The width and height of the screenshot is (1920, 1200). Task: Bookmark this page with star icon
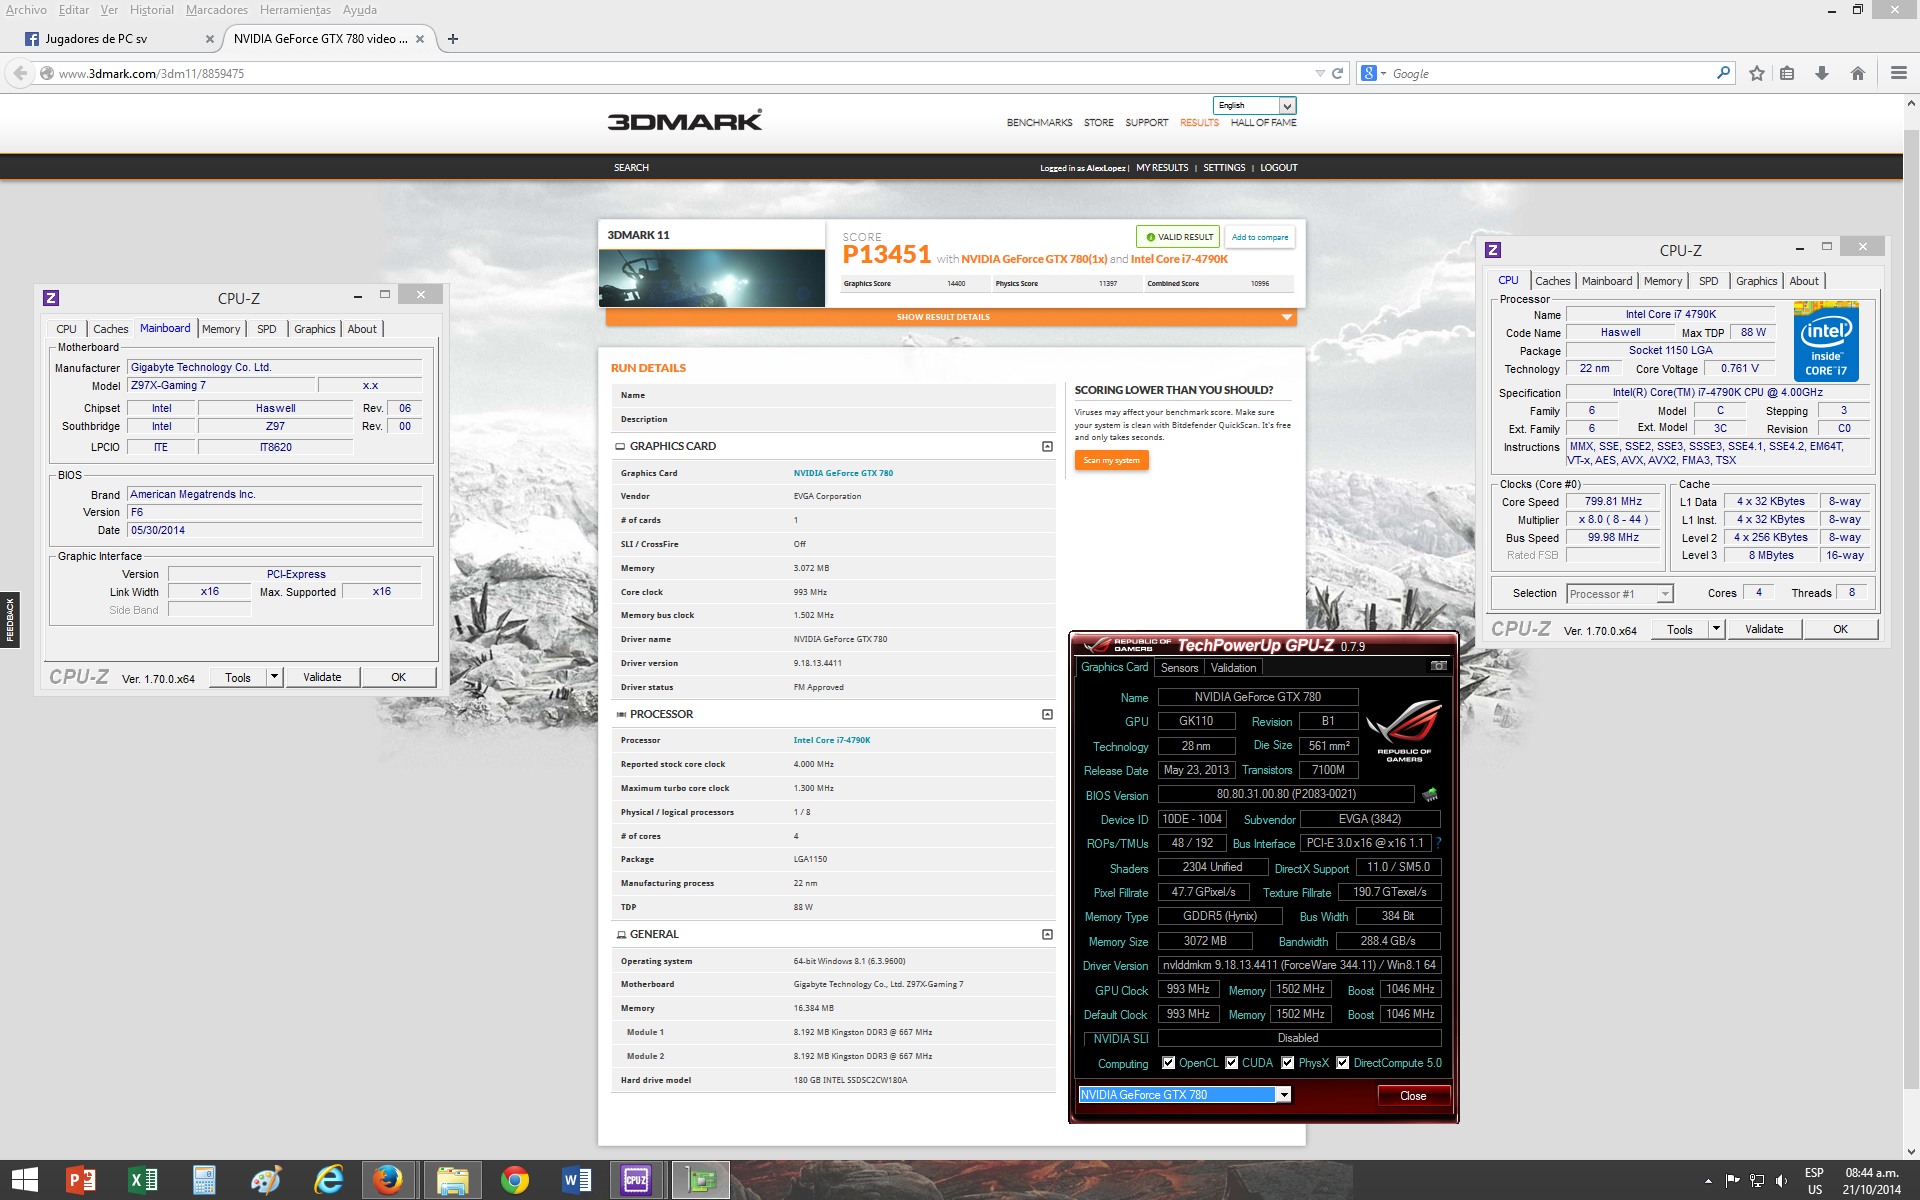click(x=1757, y=73)
